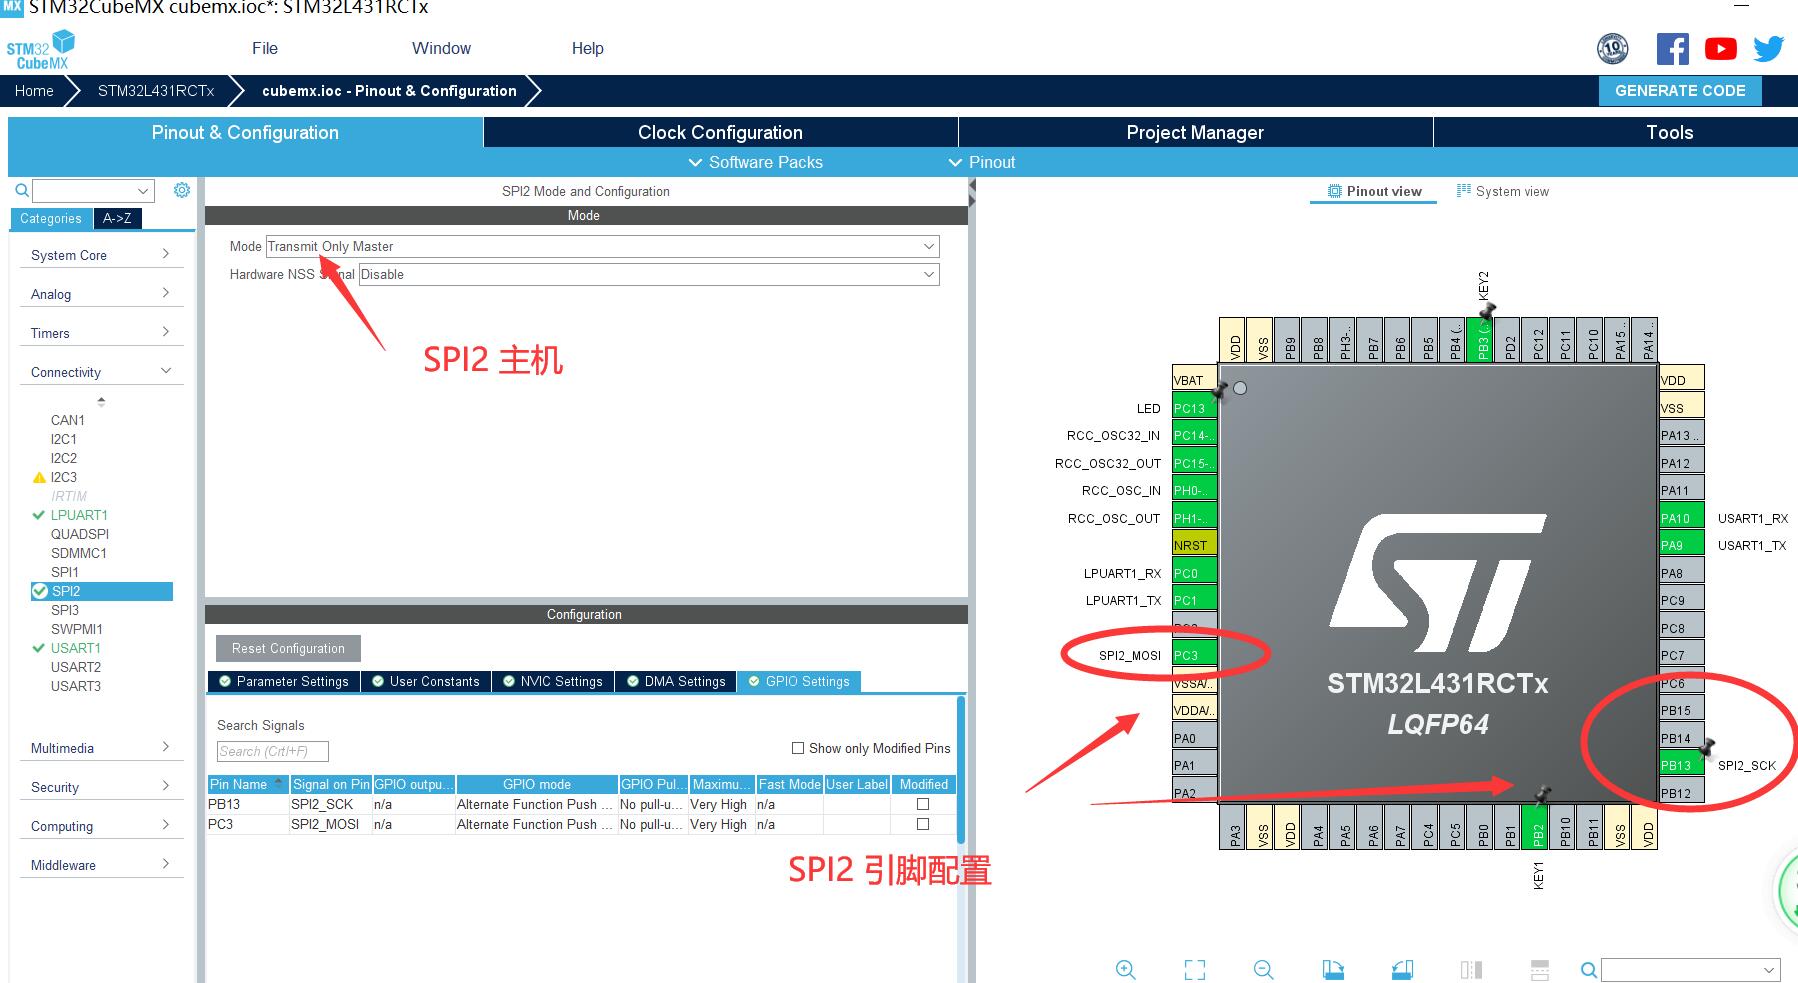Open the User Constants tab
Image resolution: width=1798 pixels, height=983 pixels.
point(425,681)
